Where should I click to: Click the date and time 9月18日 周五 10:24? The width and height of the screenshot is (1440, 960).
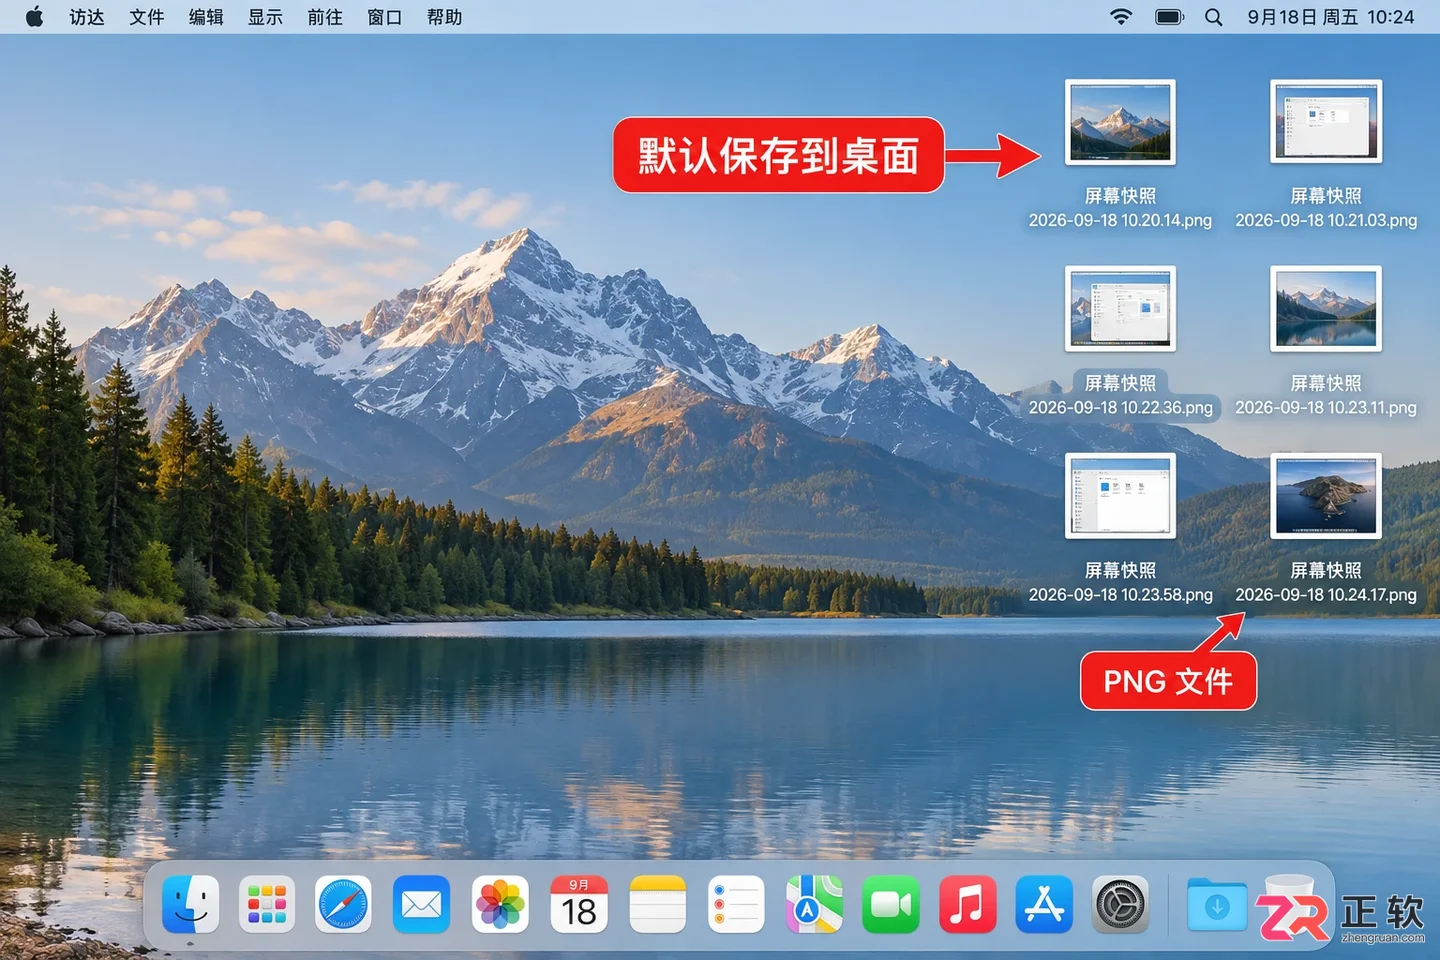[1331, 17]
